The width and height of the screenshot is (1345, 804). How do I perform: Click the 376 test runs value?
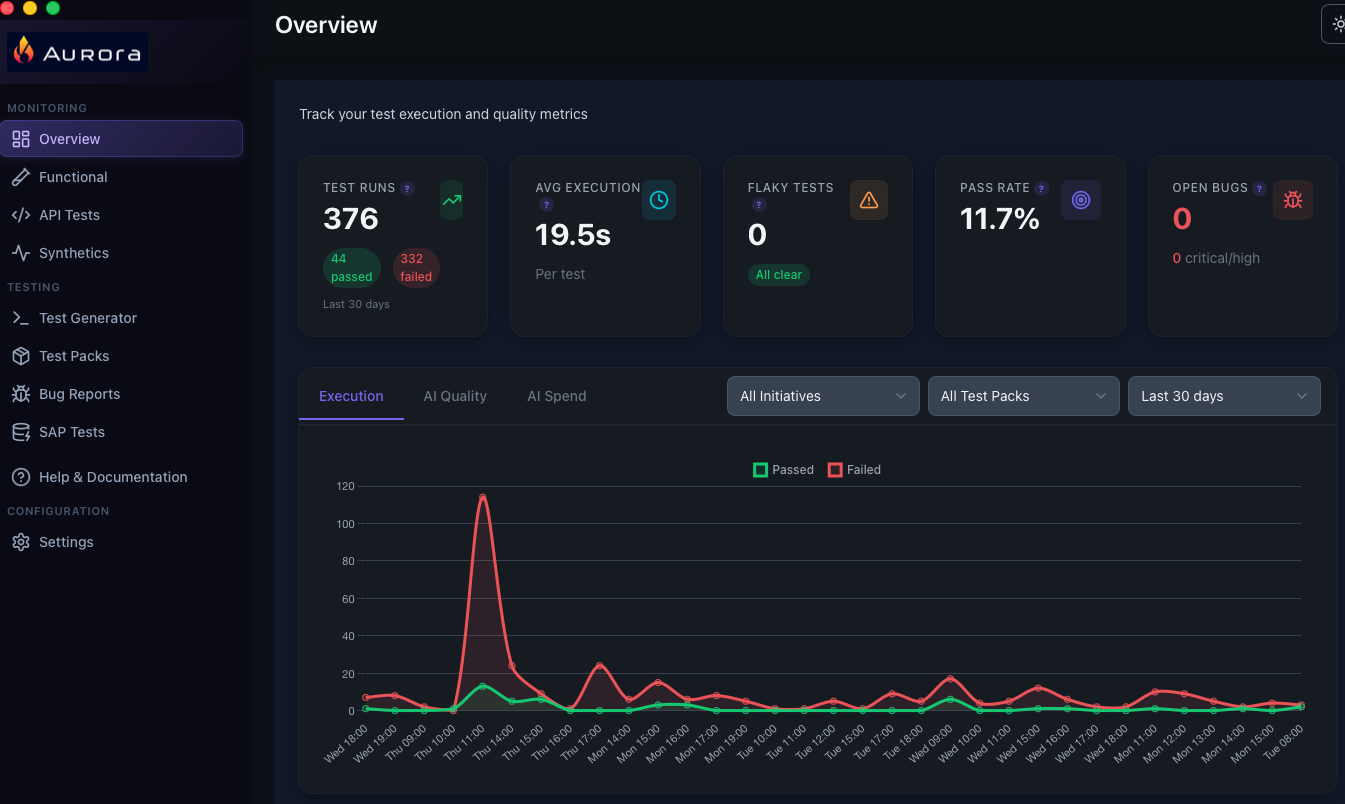(x=351, y=219)
